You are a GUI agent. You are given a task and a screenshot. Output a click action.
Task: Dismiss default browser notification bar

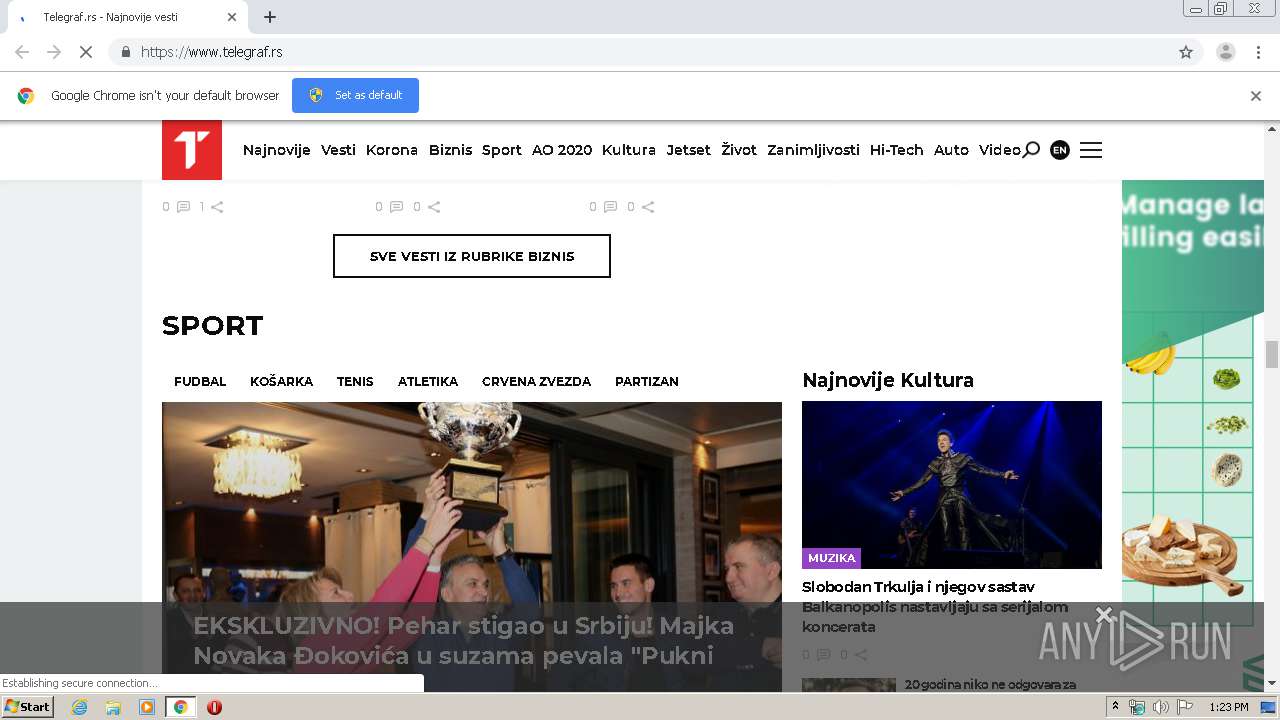1256,96
